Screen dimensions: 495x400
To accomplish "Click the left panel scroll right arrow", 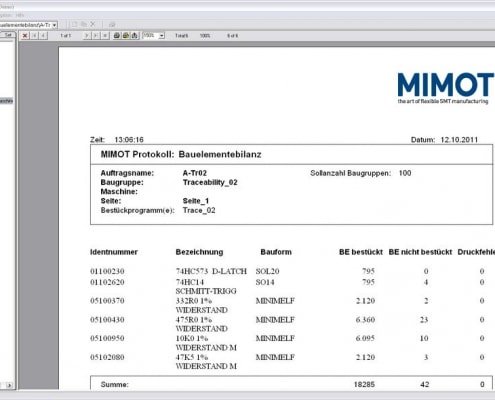I will pyautogui.click(x=9, y=385).
